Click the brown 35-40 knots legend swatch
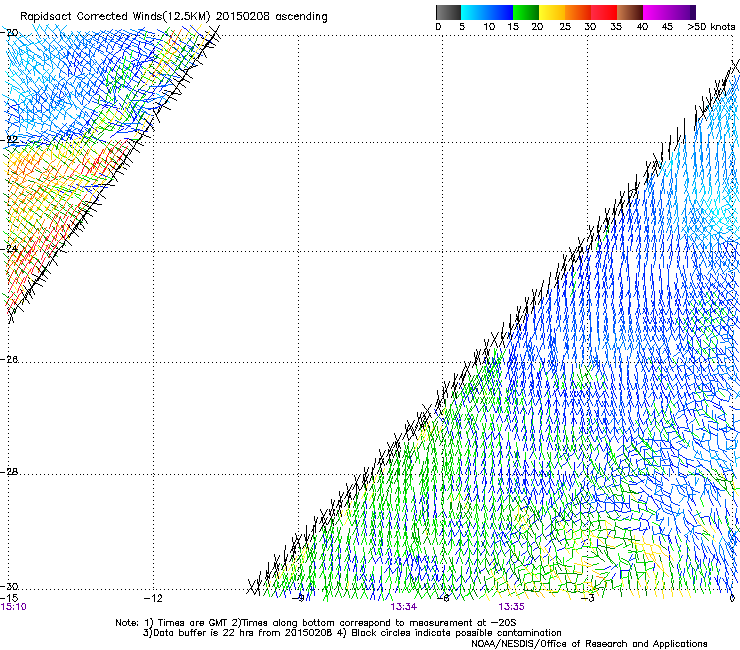The image size is (740, 650). tap(630, 12)
